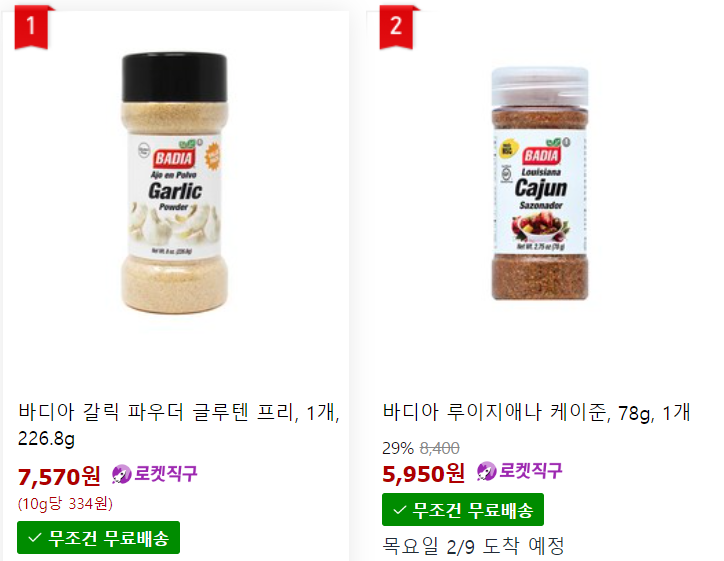Screen dimensions: 724x561
Task: Click the rank 2 red ribbon badge
Action: (x=396, y=27)
